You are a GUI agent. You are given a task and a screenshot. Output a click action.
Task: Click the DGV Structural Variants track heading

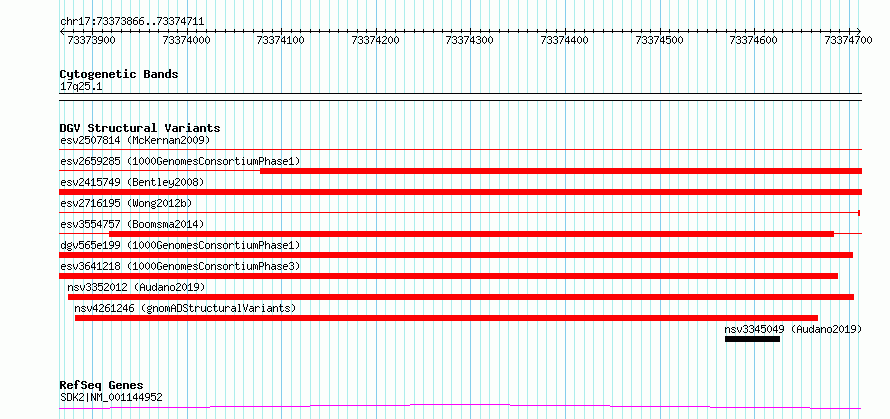click(x=140, y=128)
